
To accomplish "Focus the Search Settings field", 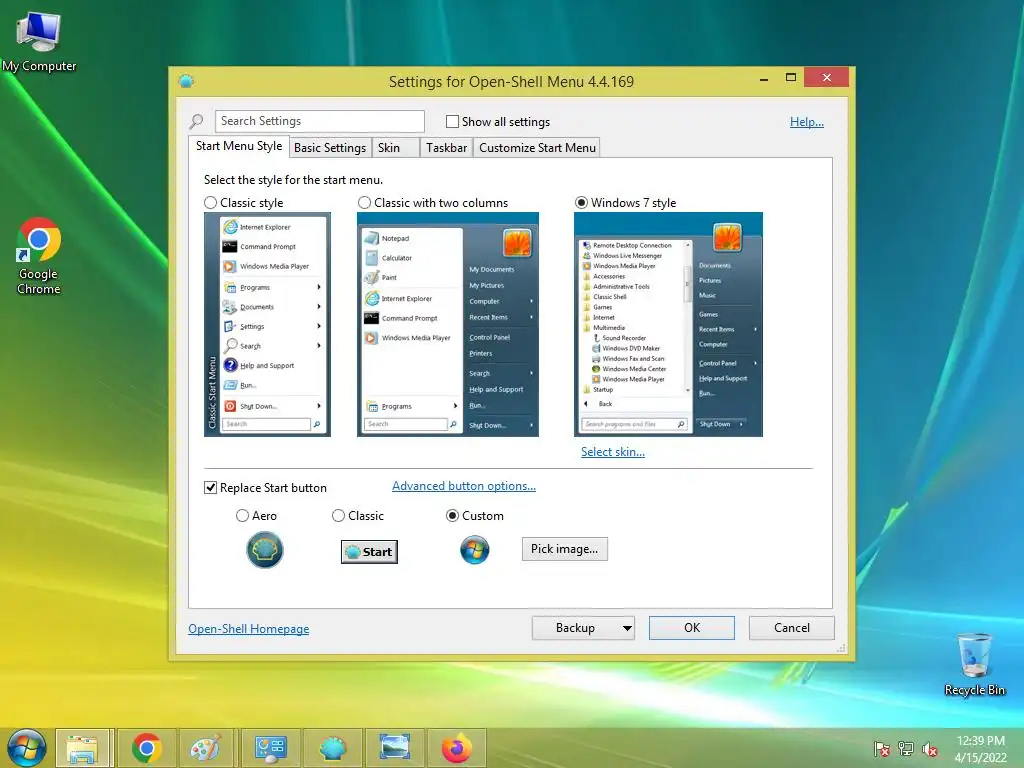I will [x=319, y=121].
